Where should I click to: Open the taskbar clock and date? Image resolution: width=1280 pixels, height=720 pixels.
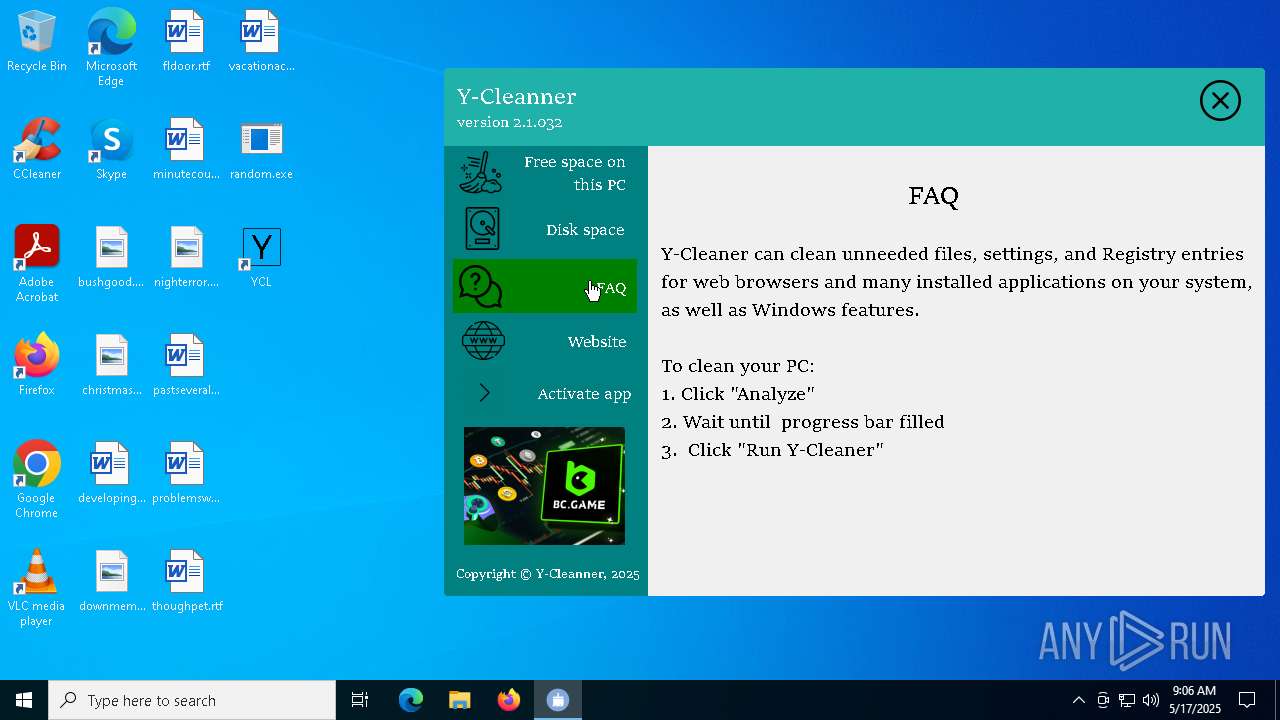[x=1195, y=700]
